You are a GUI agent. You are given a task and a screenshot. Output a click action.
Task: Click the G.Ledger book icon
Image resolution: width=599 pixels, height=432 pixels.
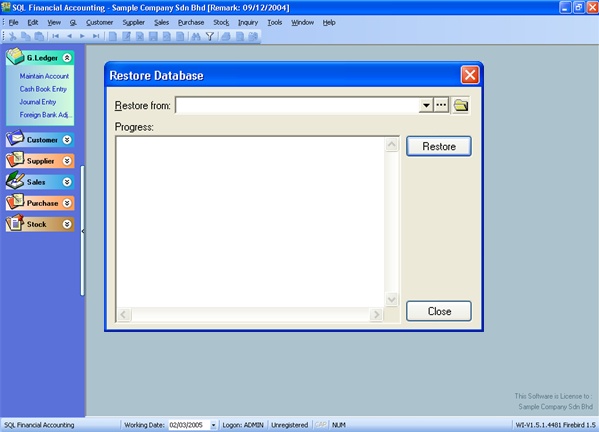point(15,57)
